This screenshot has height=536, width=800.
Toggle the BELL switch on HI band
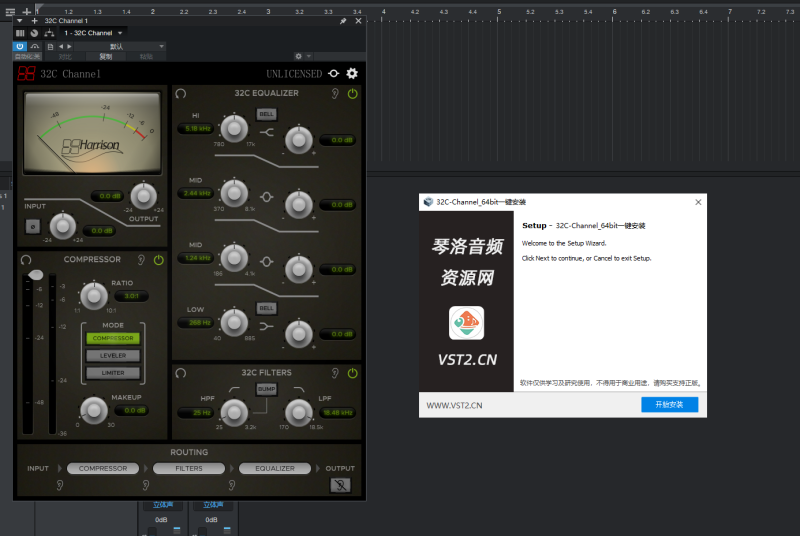pyautogui.click(x=266, y=114)
